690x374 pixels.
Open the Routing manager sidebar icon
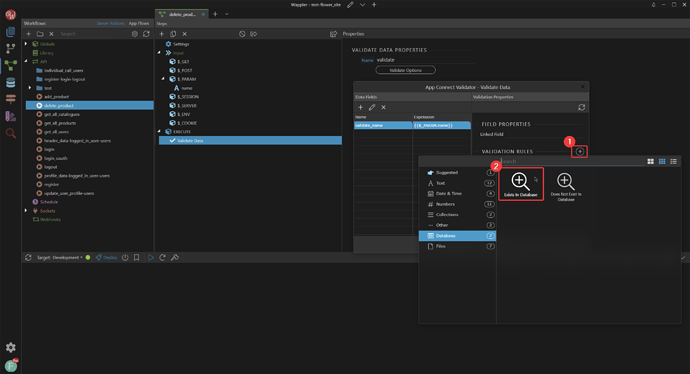pyautogui.click(x=11, y=99)
